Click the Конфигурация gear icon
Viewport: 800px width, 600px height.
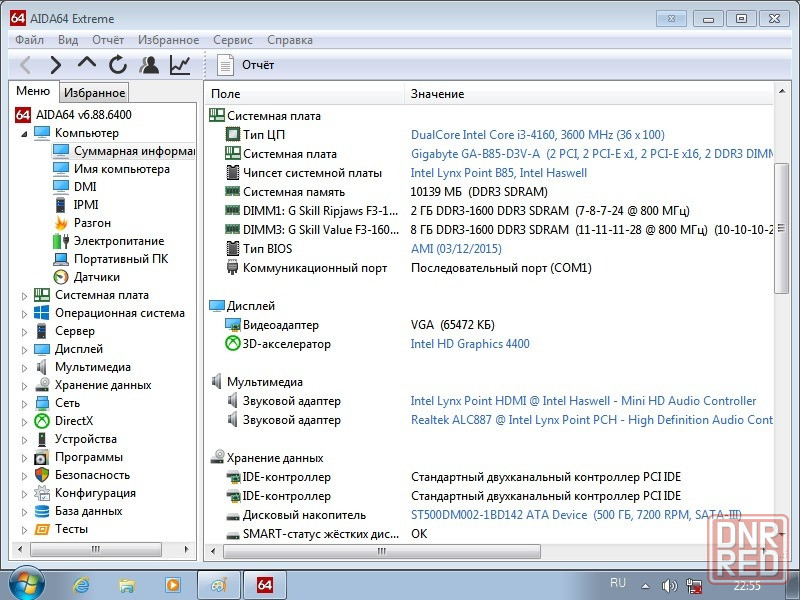pyautogui.click(x=42, y=493)
